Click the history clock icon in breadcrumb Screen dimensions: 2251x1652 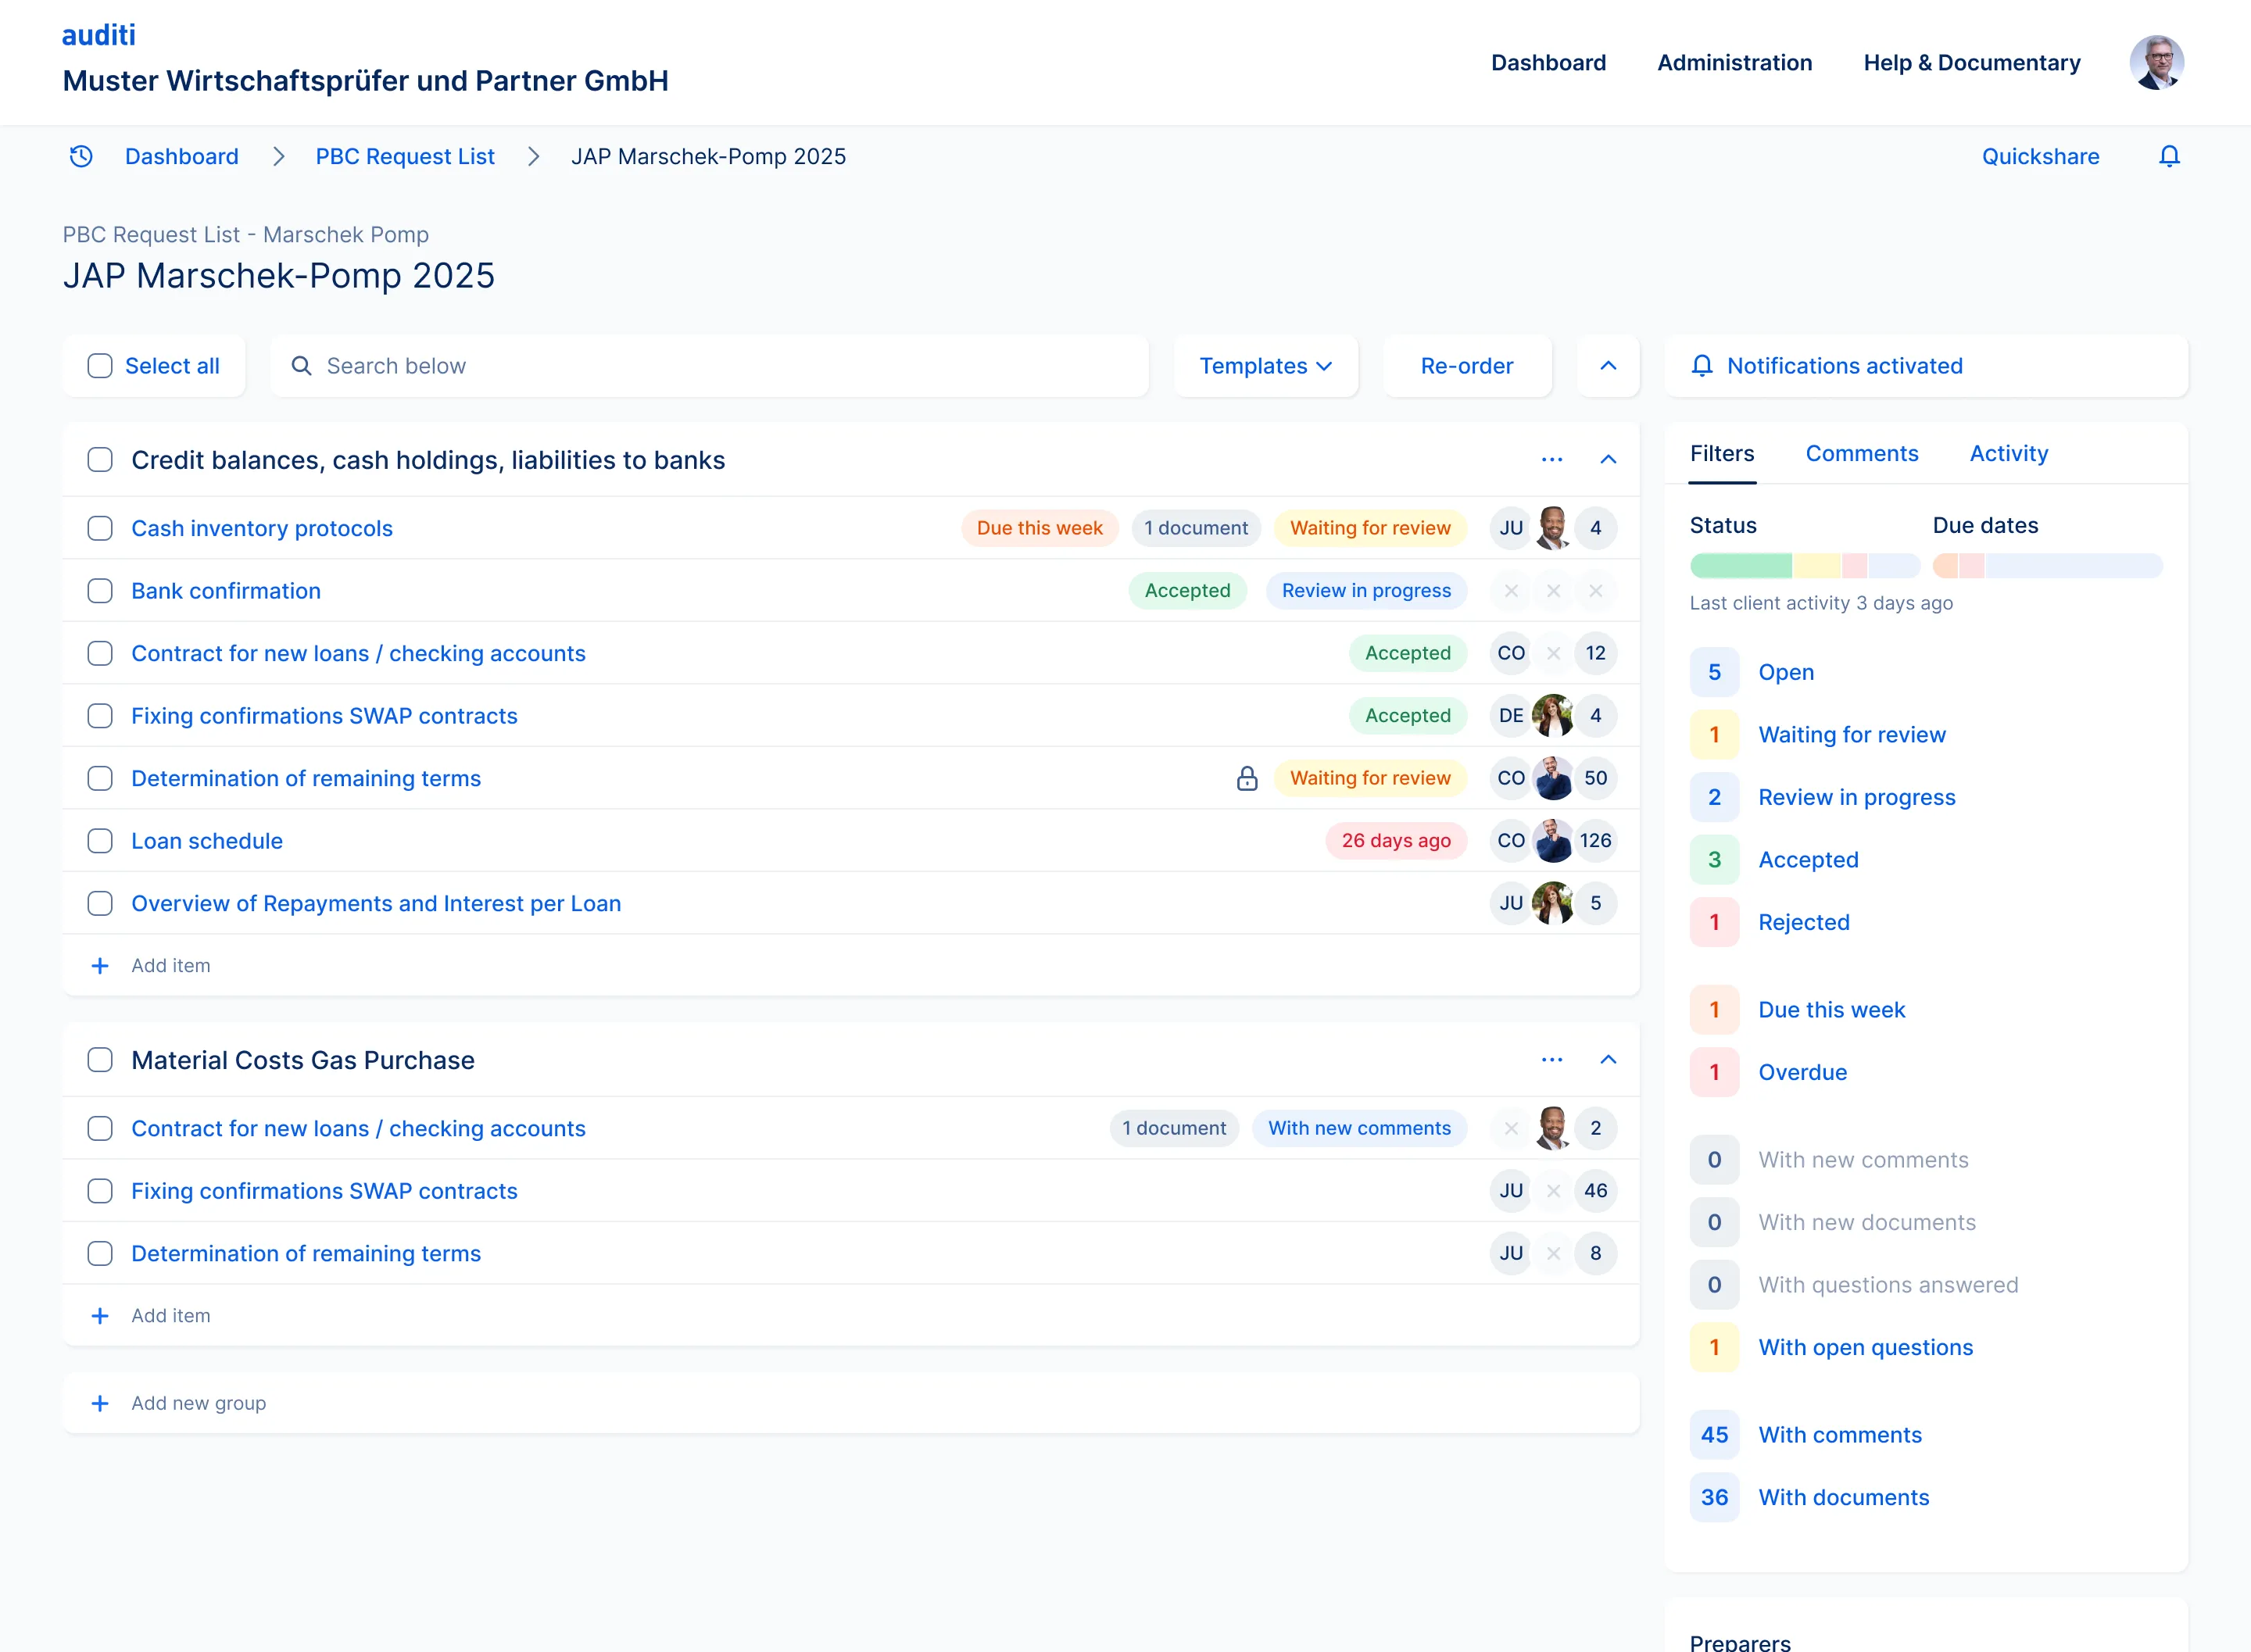point(81,156)
